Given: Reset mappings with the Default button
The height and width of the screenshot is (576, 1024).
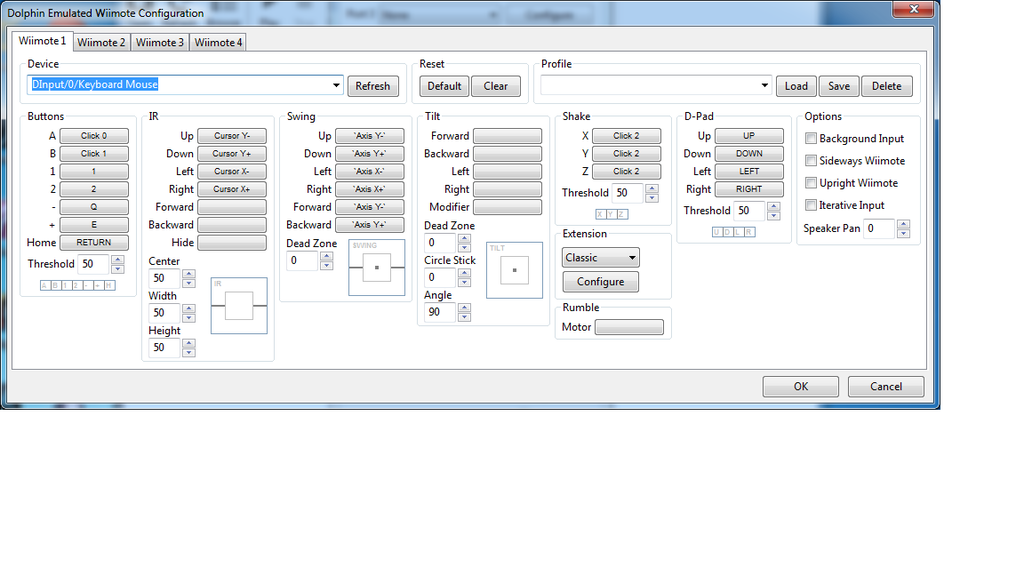Looking at the screenshot, I should point(444,86).
